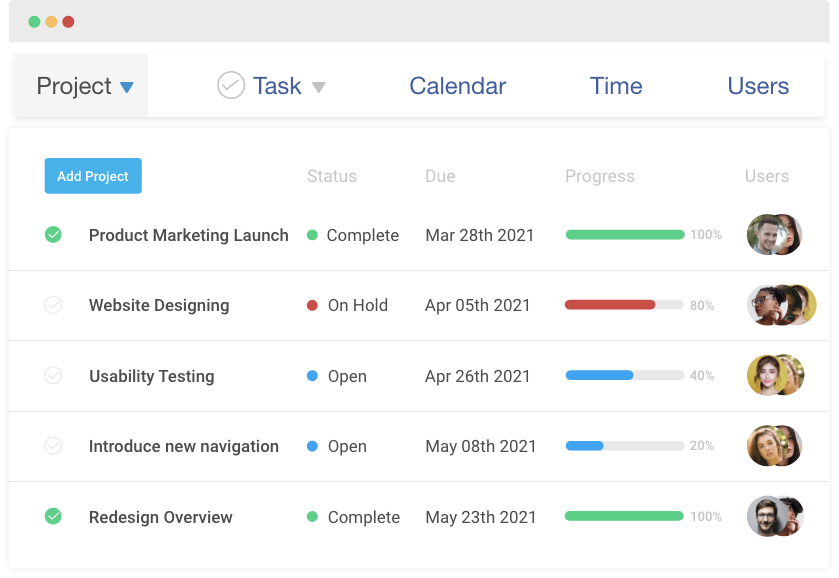Click the Add Project button
This screenshot has width=839, height=578.
(93, 176)
